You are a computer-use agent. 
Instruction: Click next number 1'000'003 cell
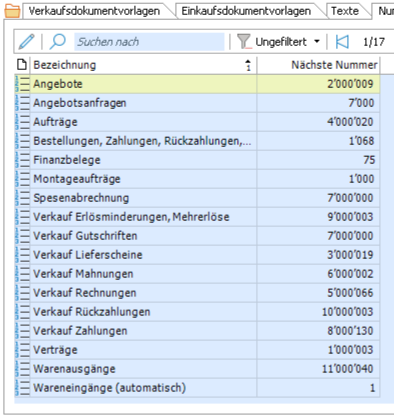[x=318, y=350]
